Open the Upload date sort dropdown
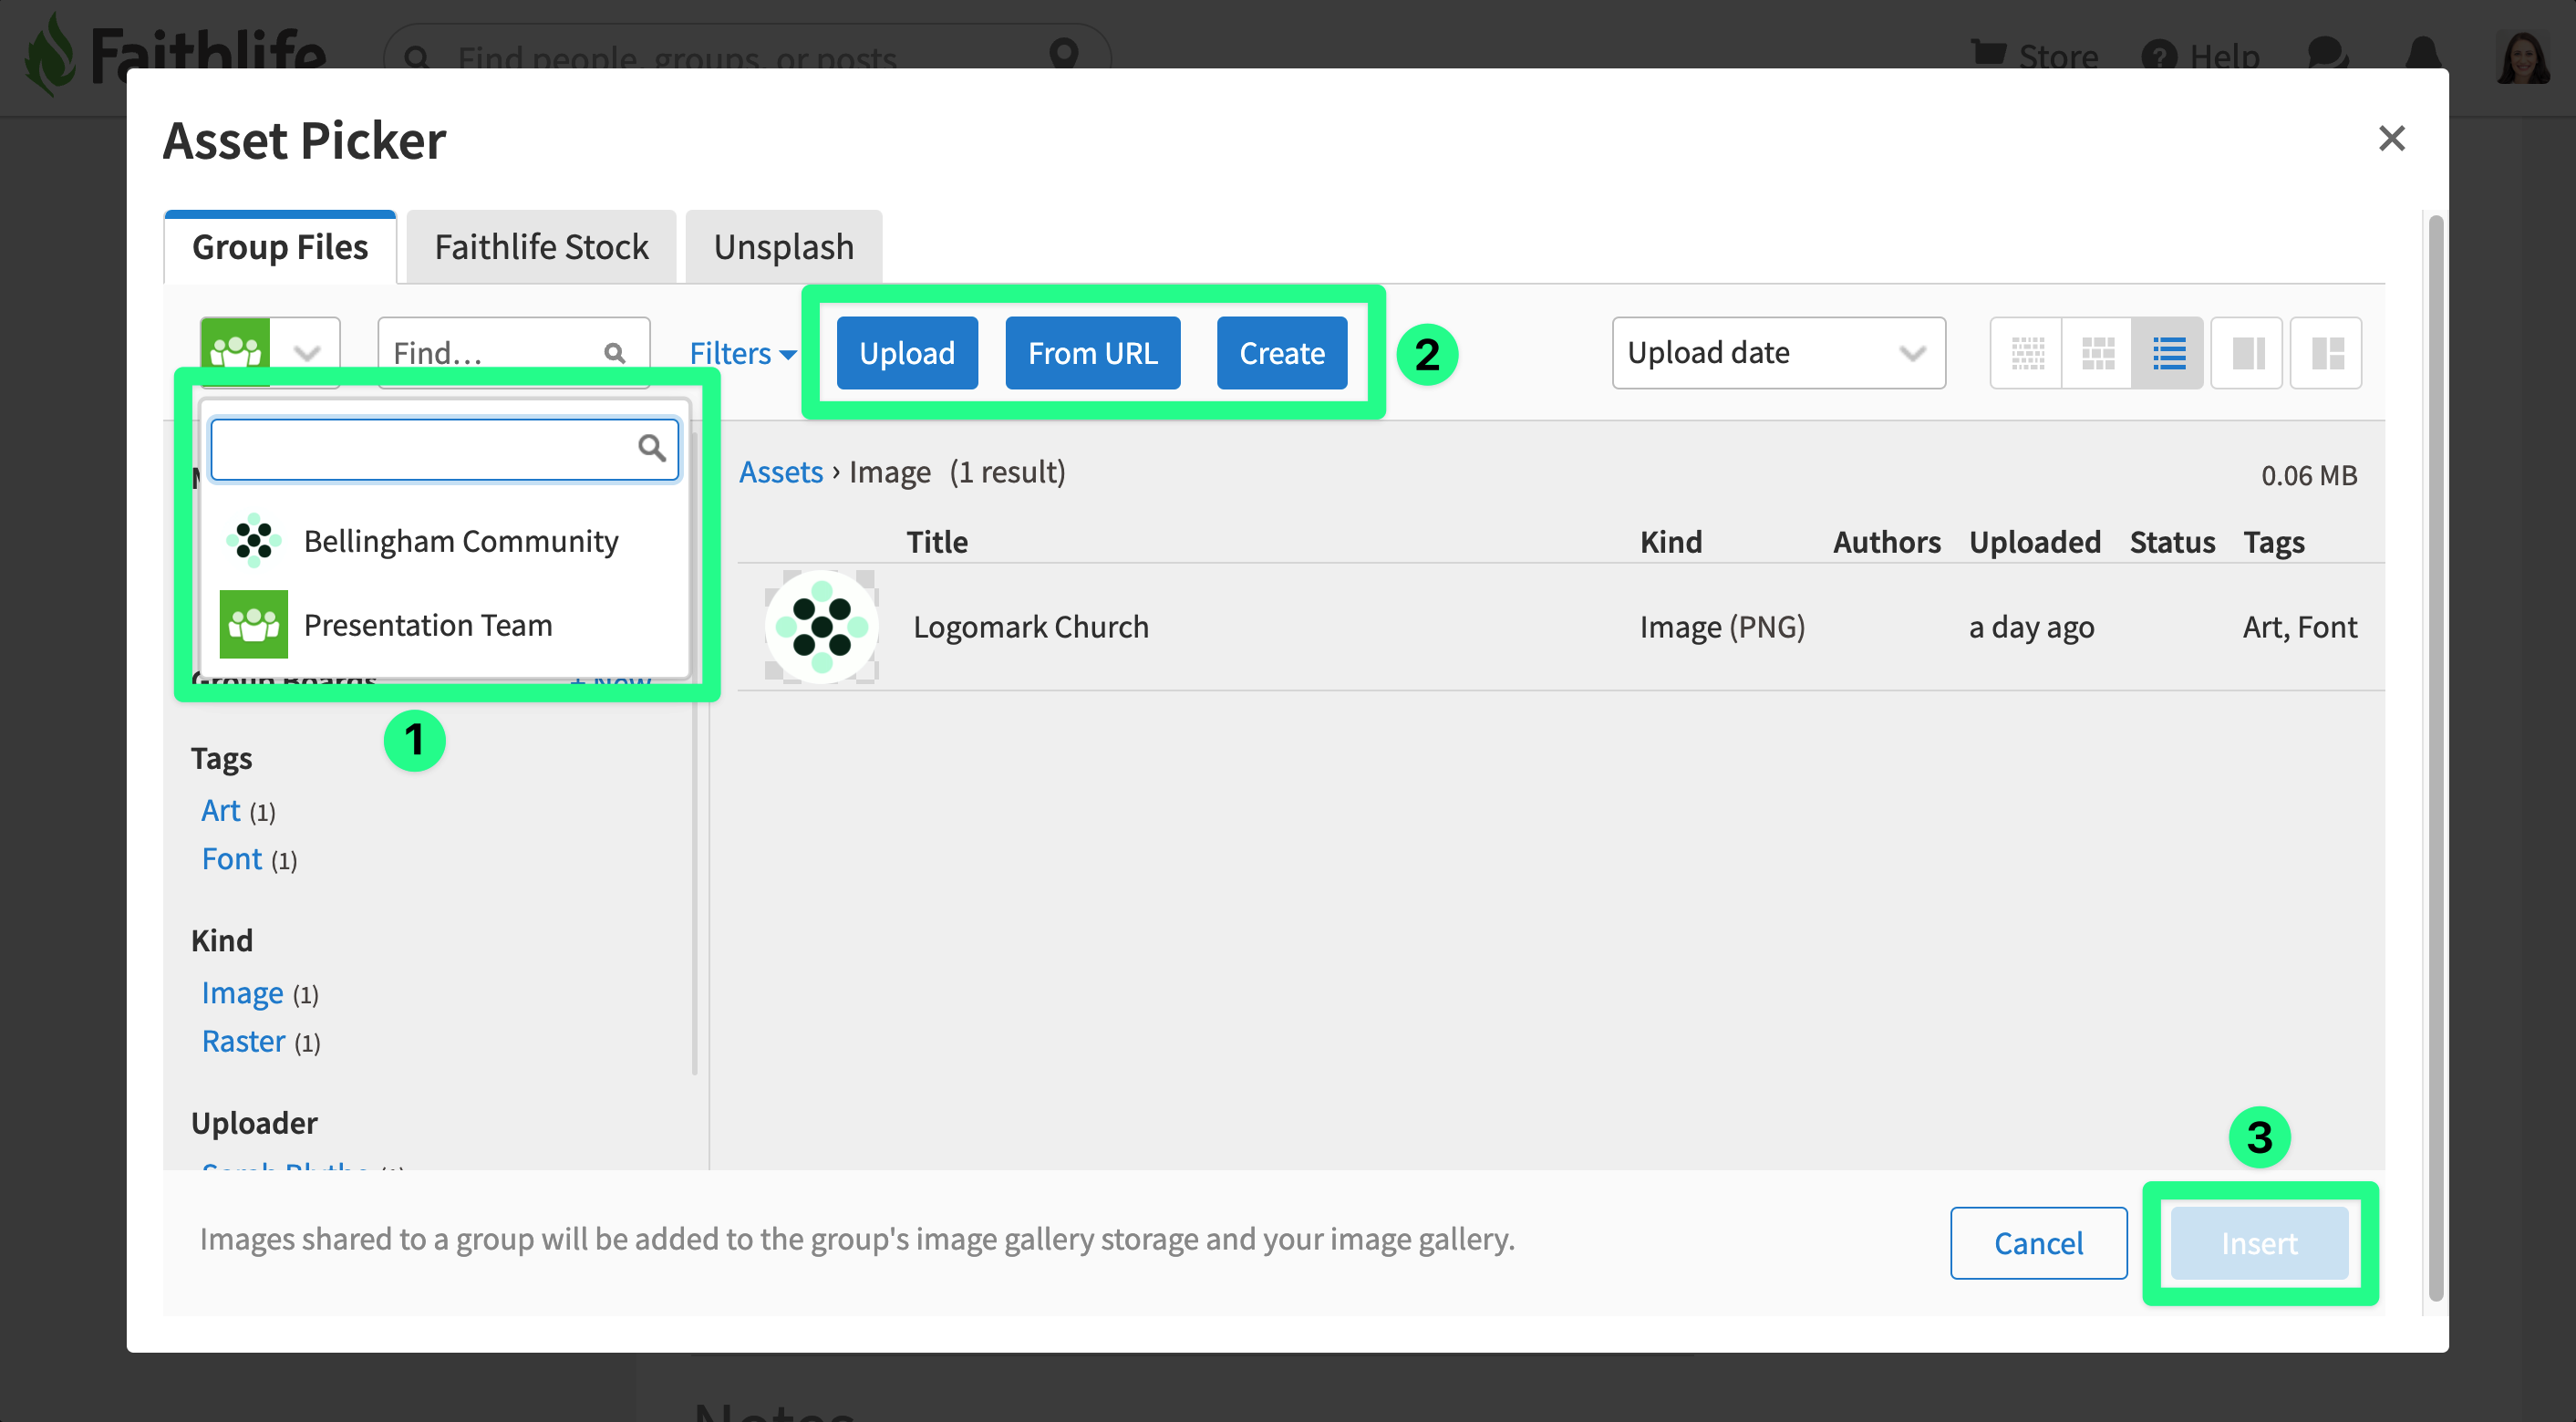This screenshot has width=2576, height=1422. 1778,353
